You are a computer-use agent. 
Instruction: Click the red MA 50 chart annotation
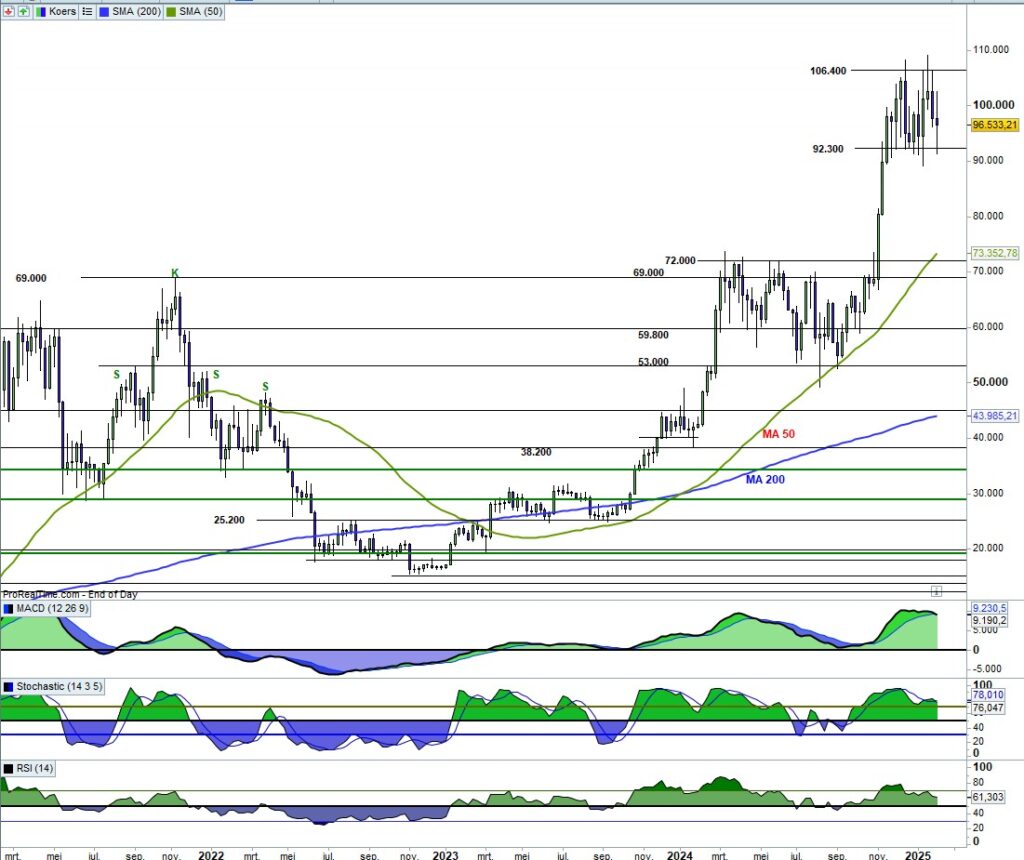777,434
